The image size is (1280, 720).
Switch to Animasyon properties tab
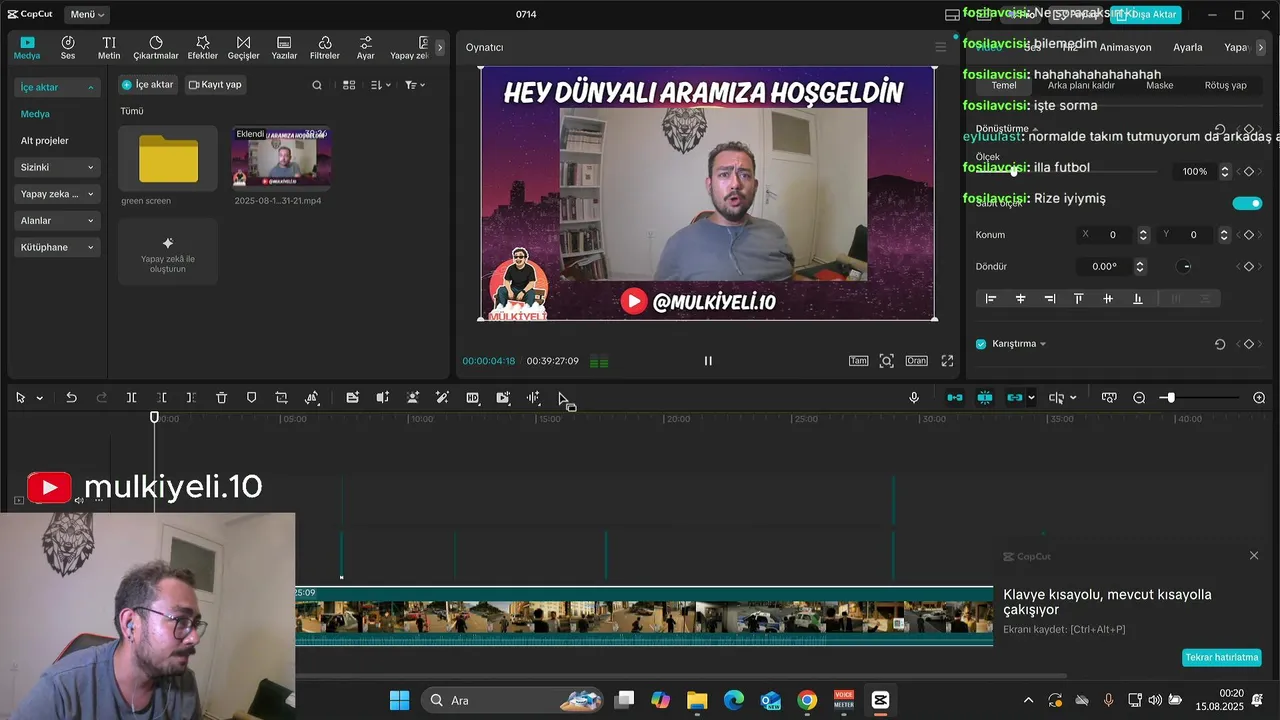[1125, 47]
